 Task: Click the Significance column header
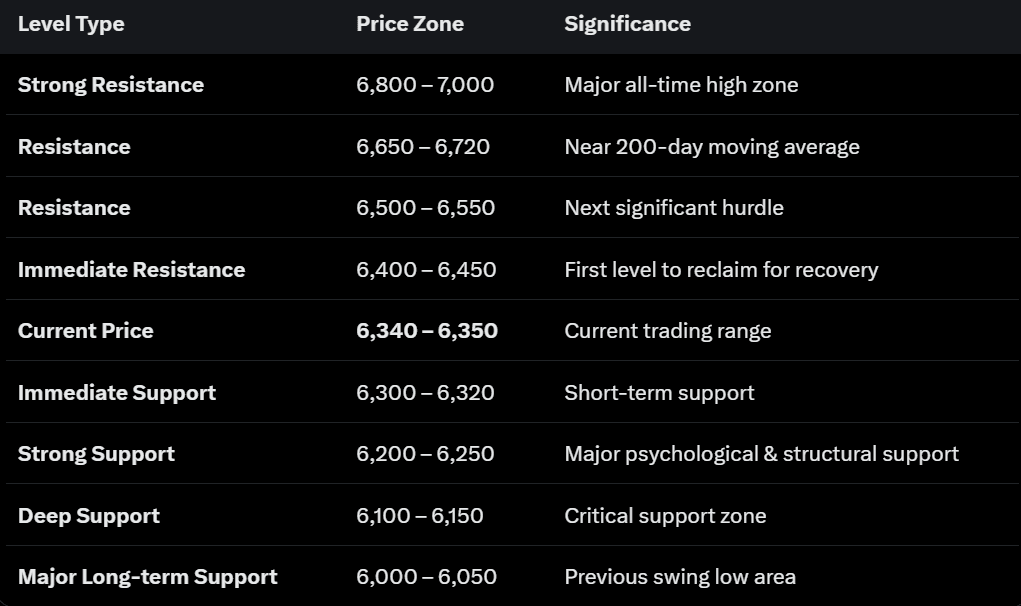[627, 24]
